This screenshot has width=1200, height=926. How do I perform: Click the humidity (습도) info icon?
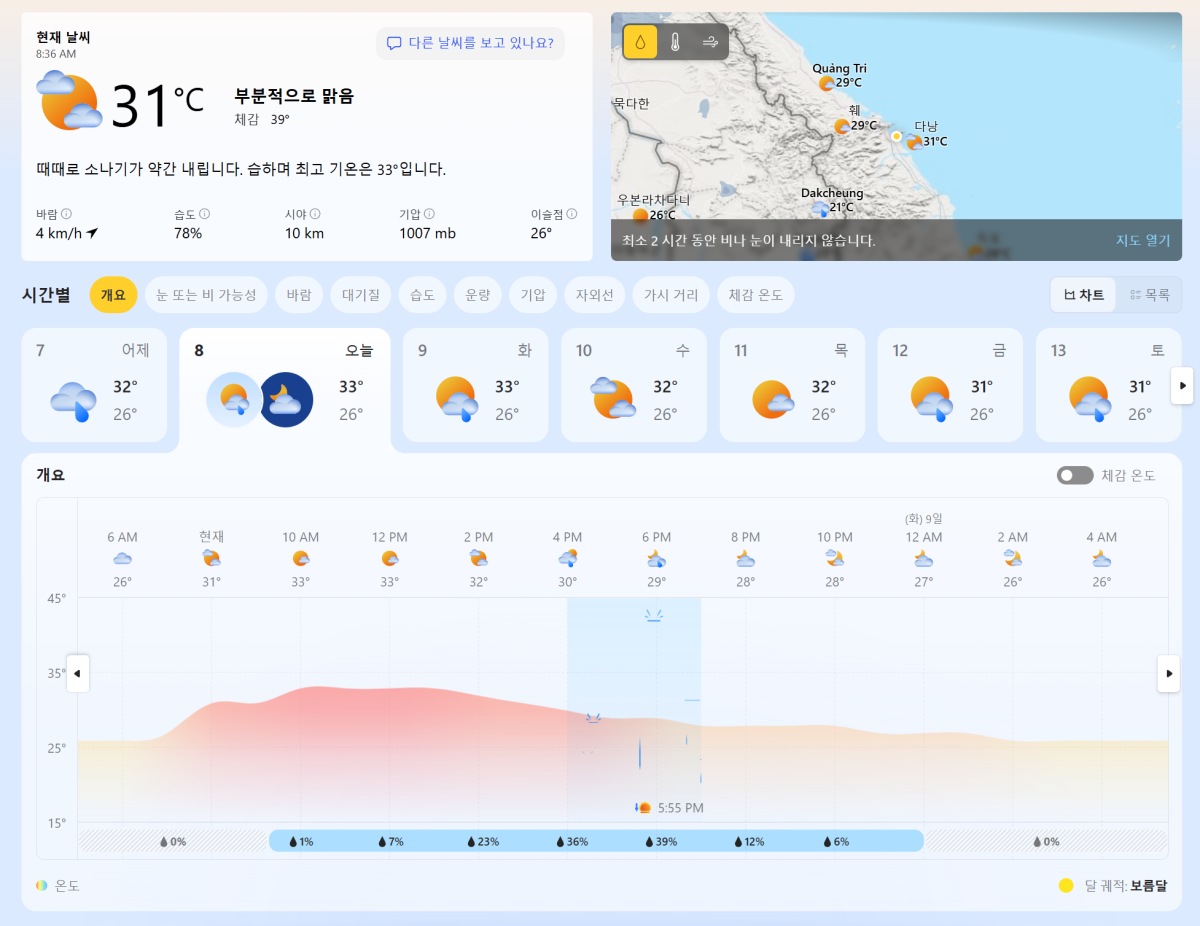[x=204, y=214]
